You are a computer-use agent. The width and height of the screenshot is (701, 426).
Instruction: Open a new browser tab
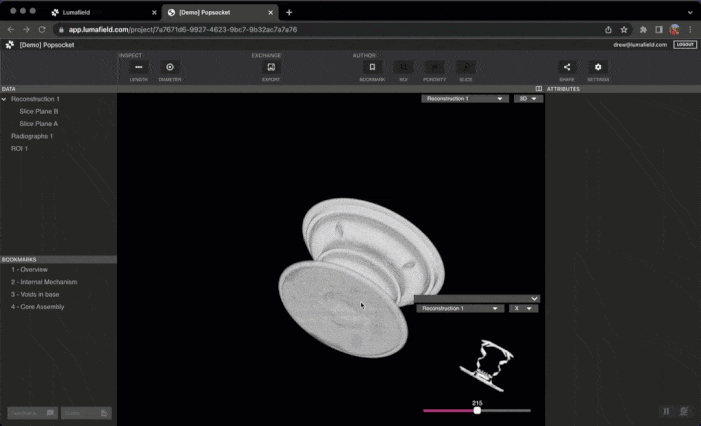[x=289, y=13]
